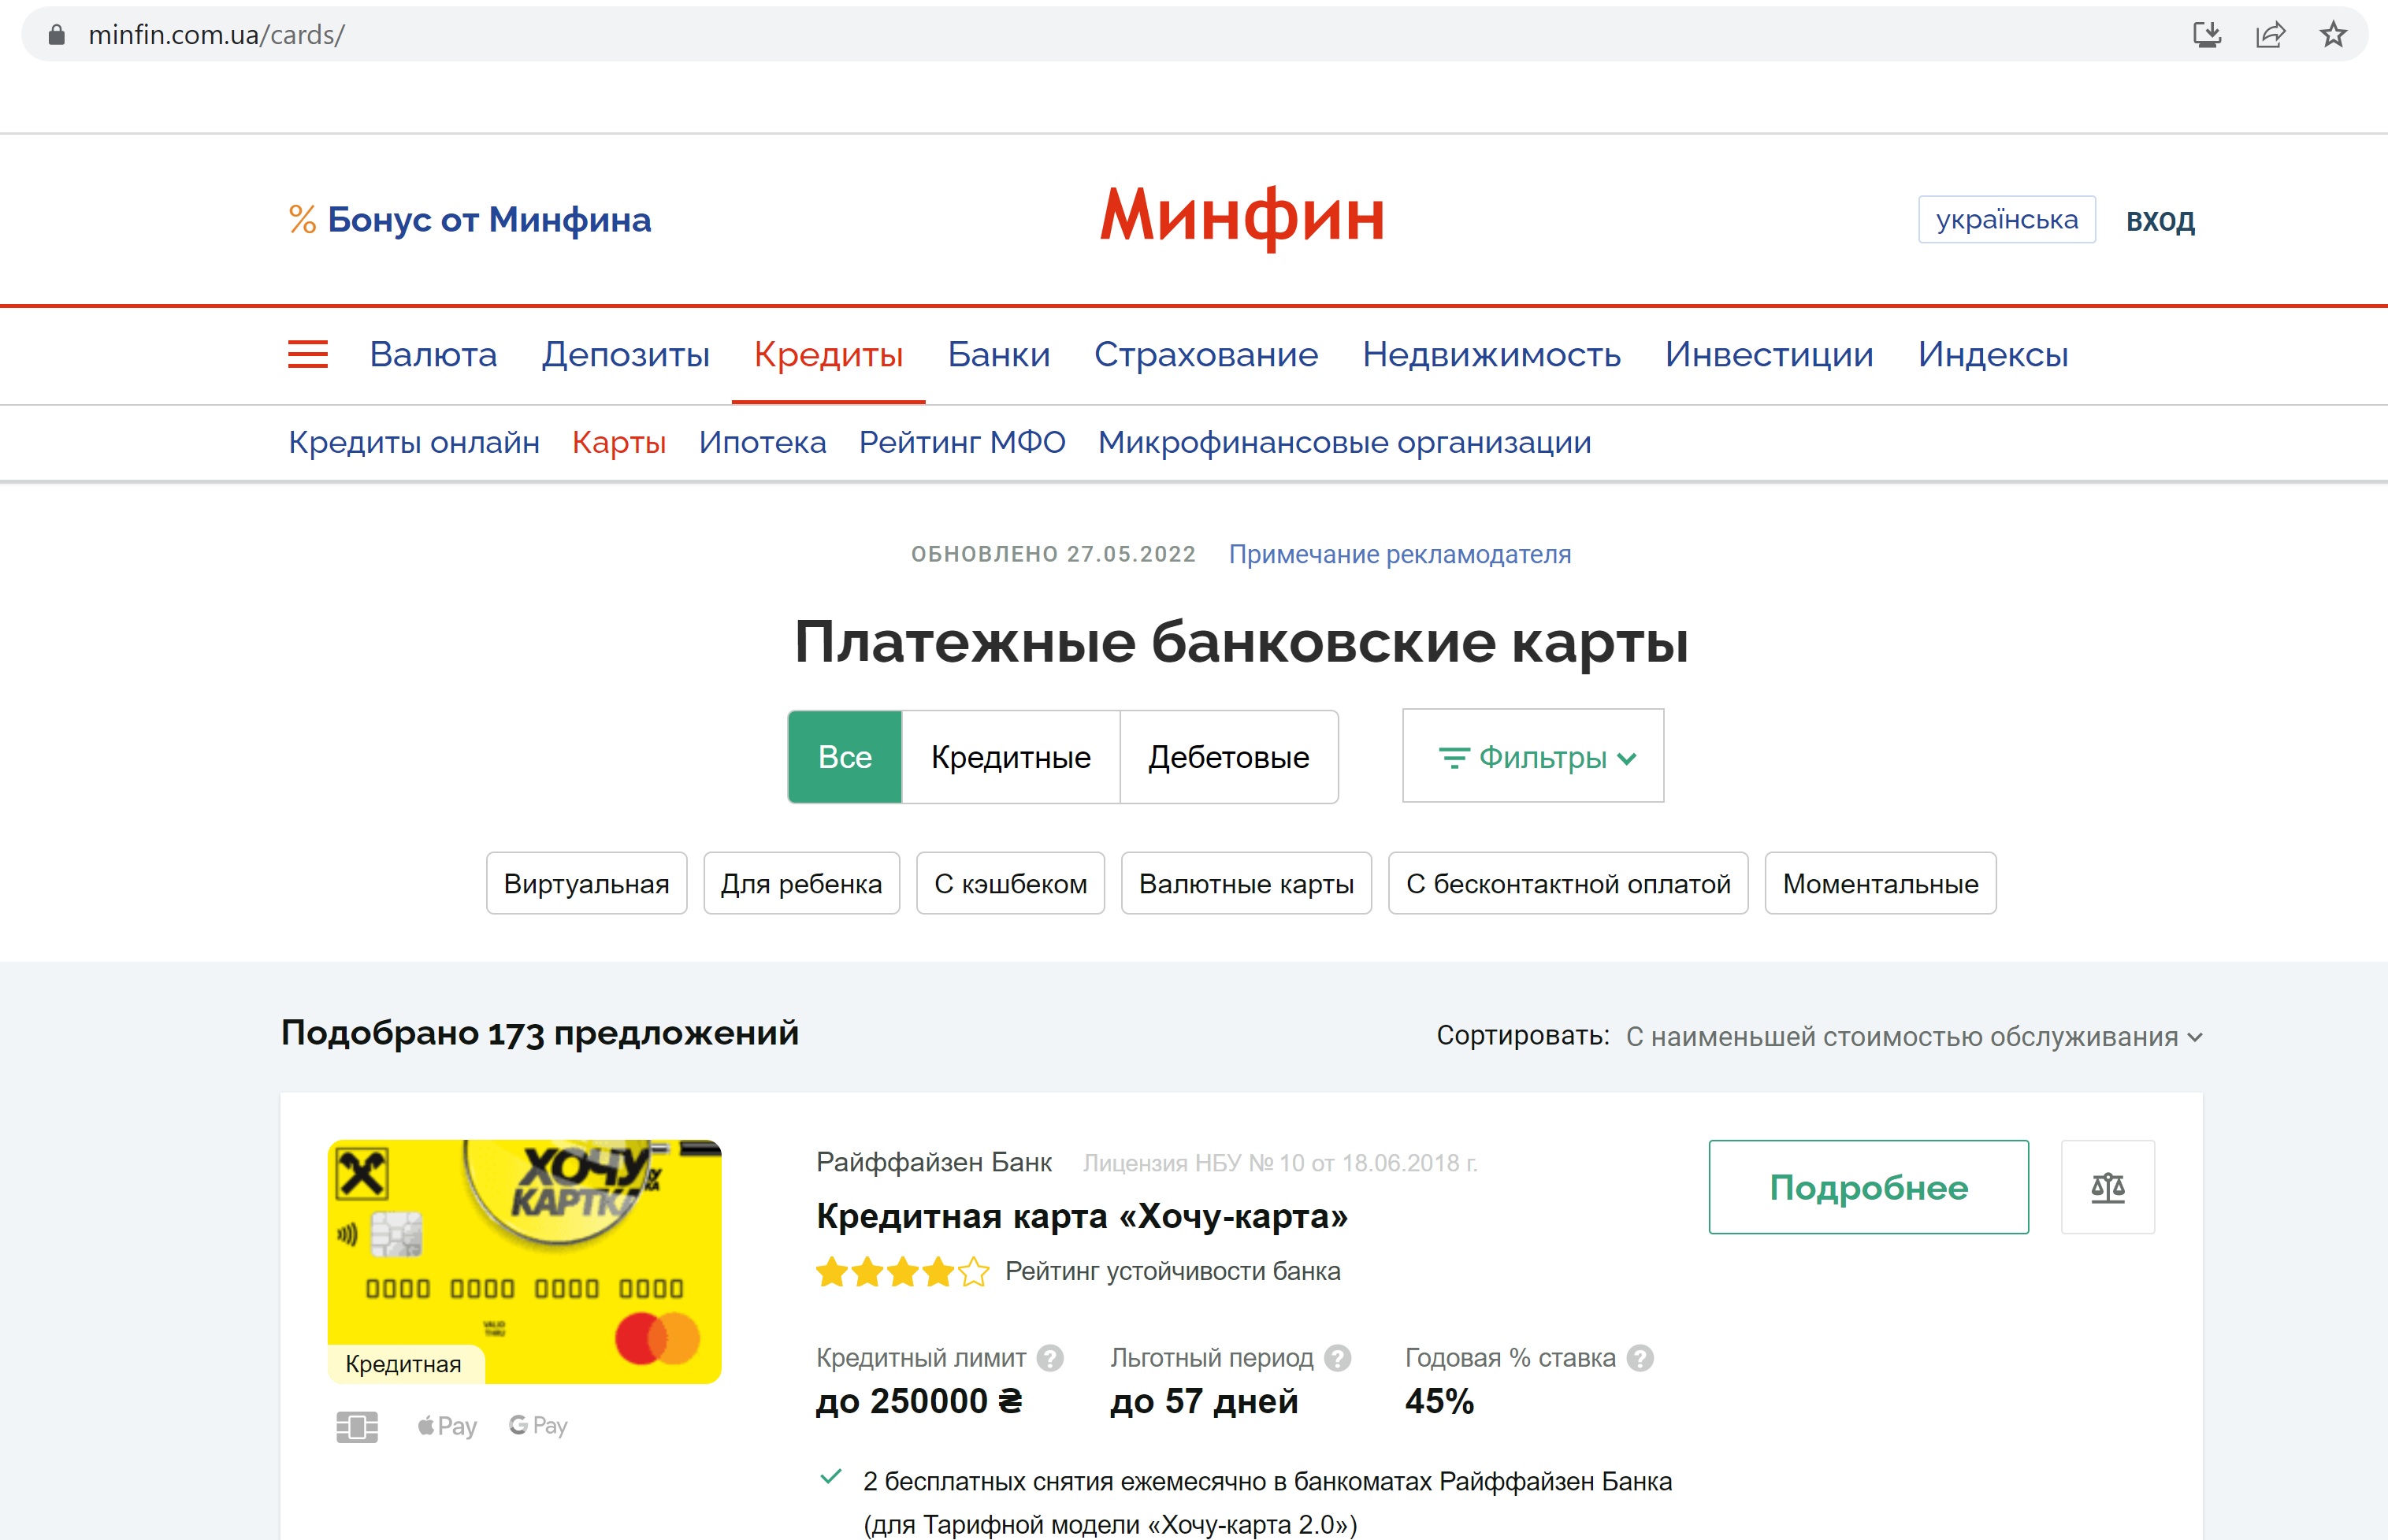Click the 'Лицензия НБУ № 10 от 18.06.2018 г.' text

(x=1281, y=1163)
